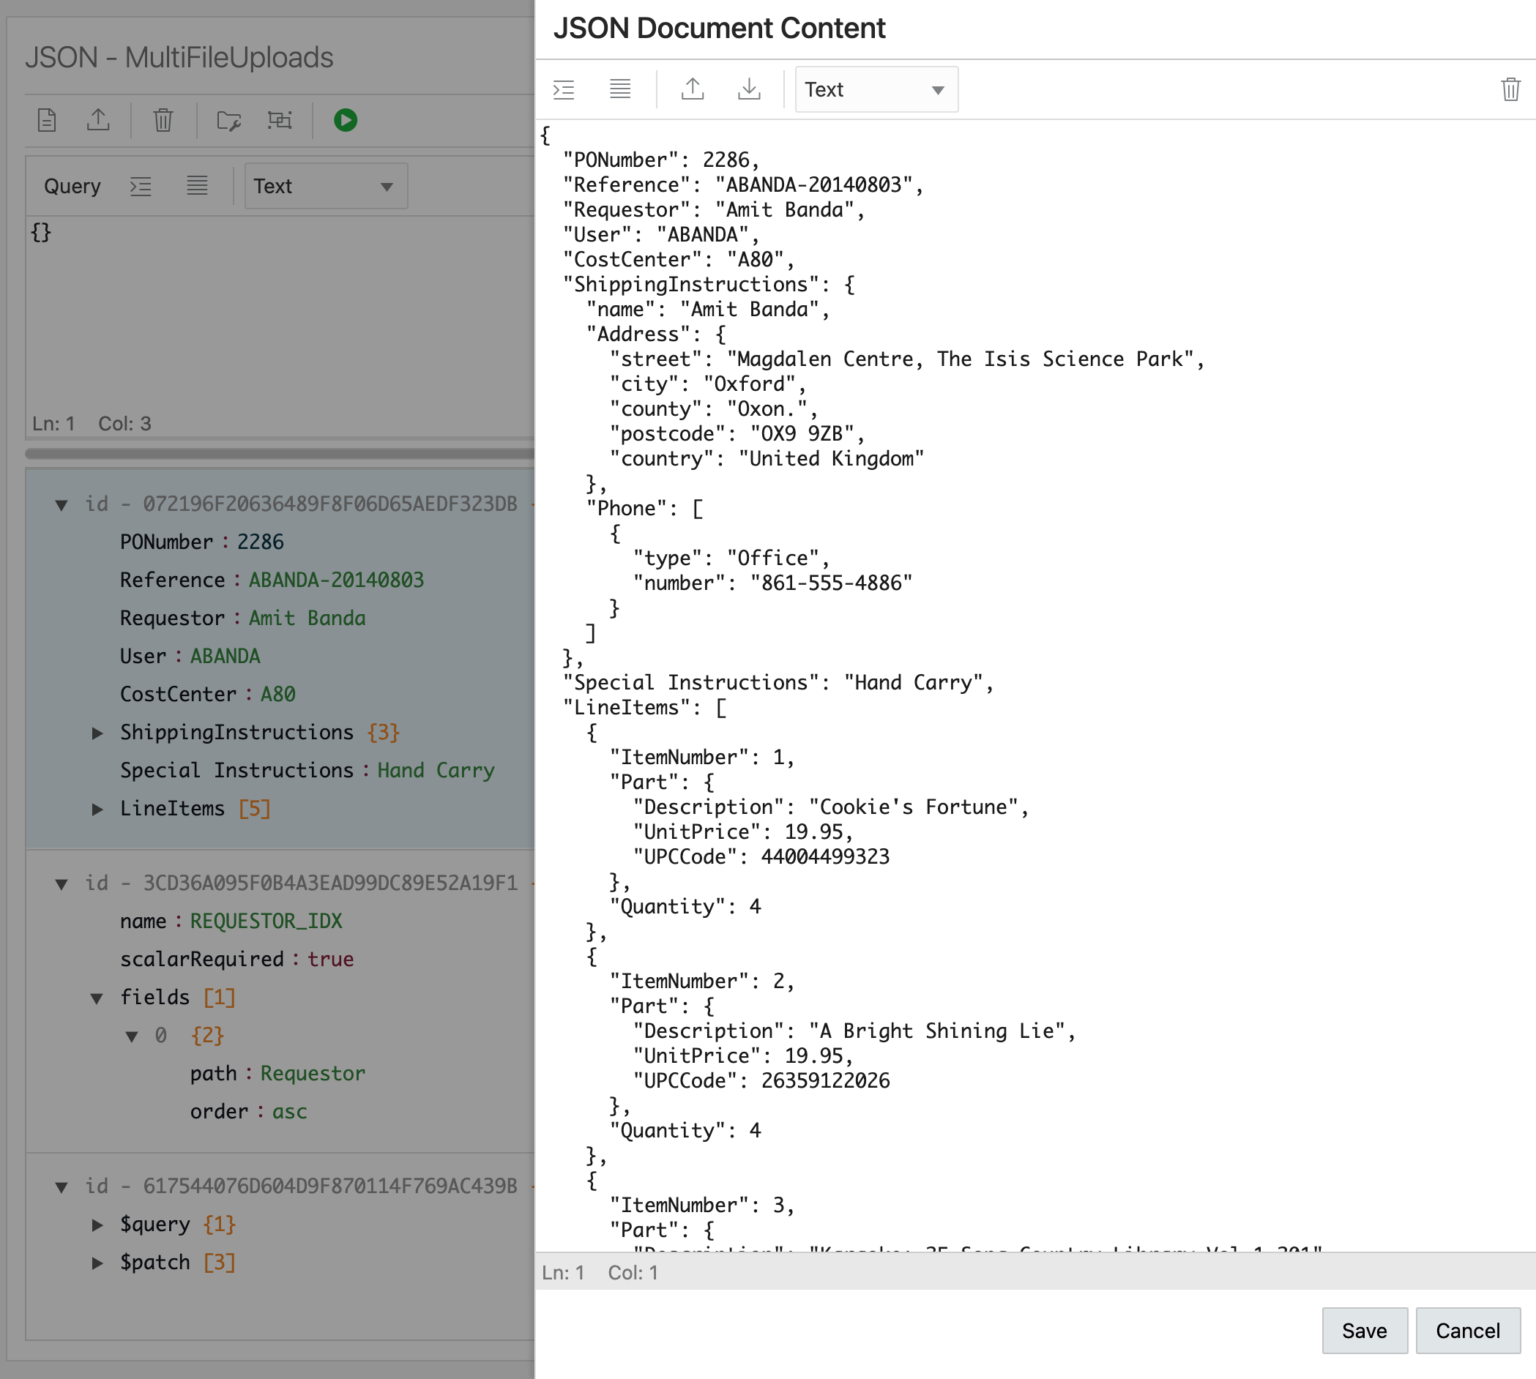Expand the LineItems tree node

[97, 809]
